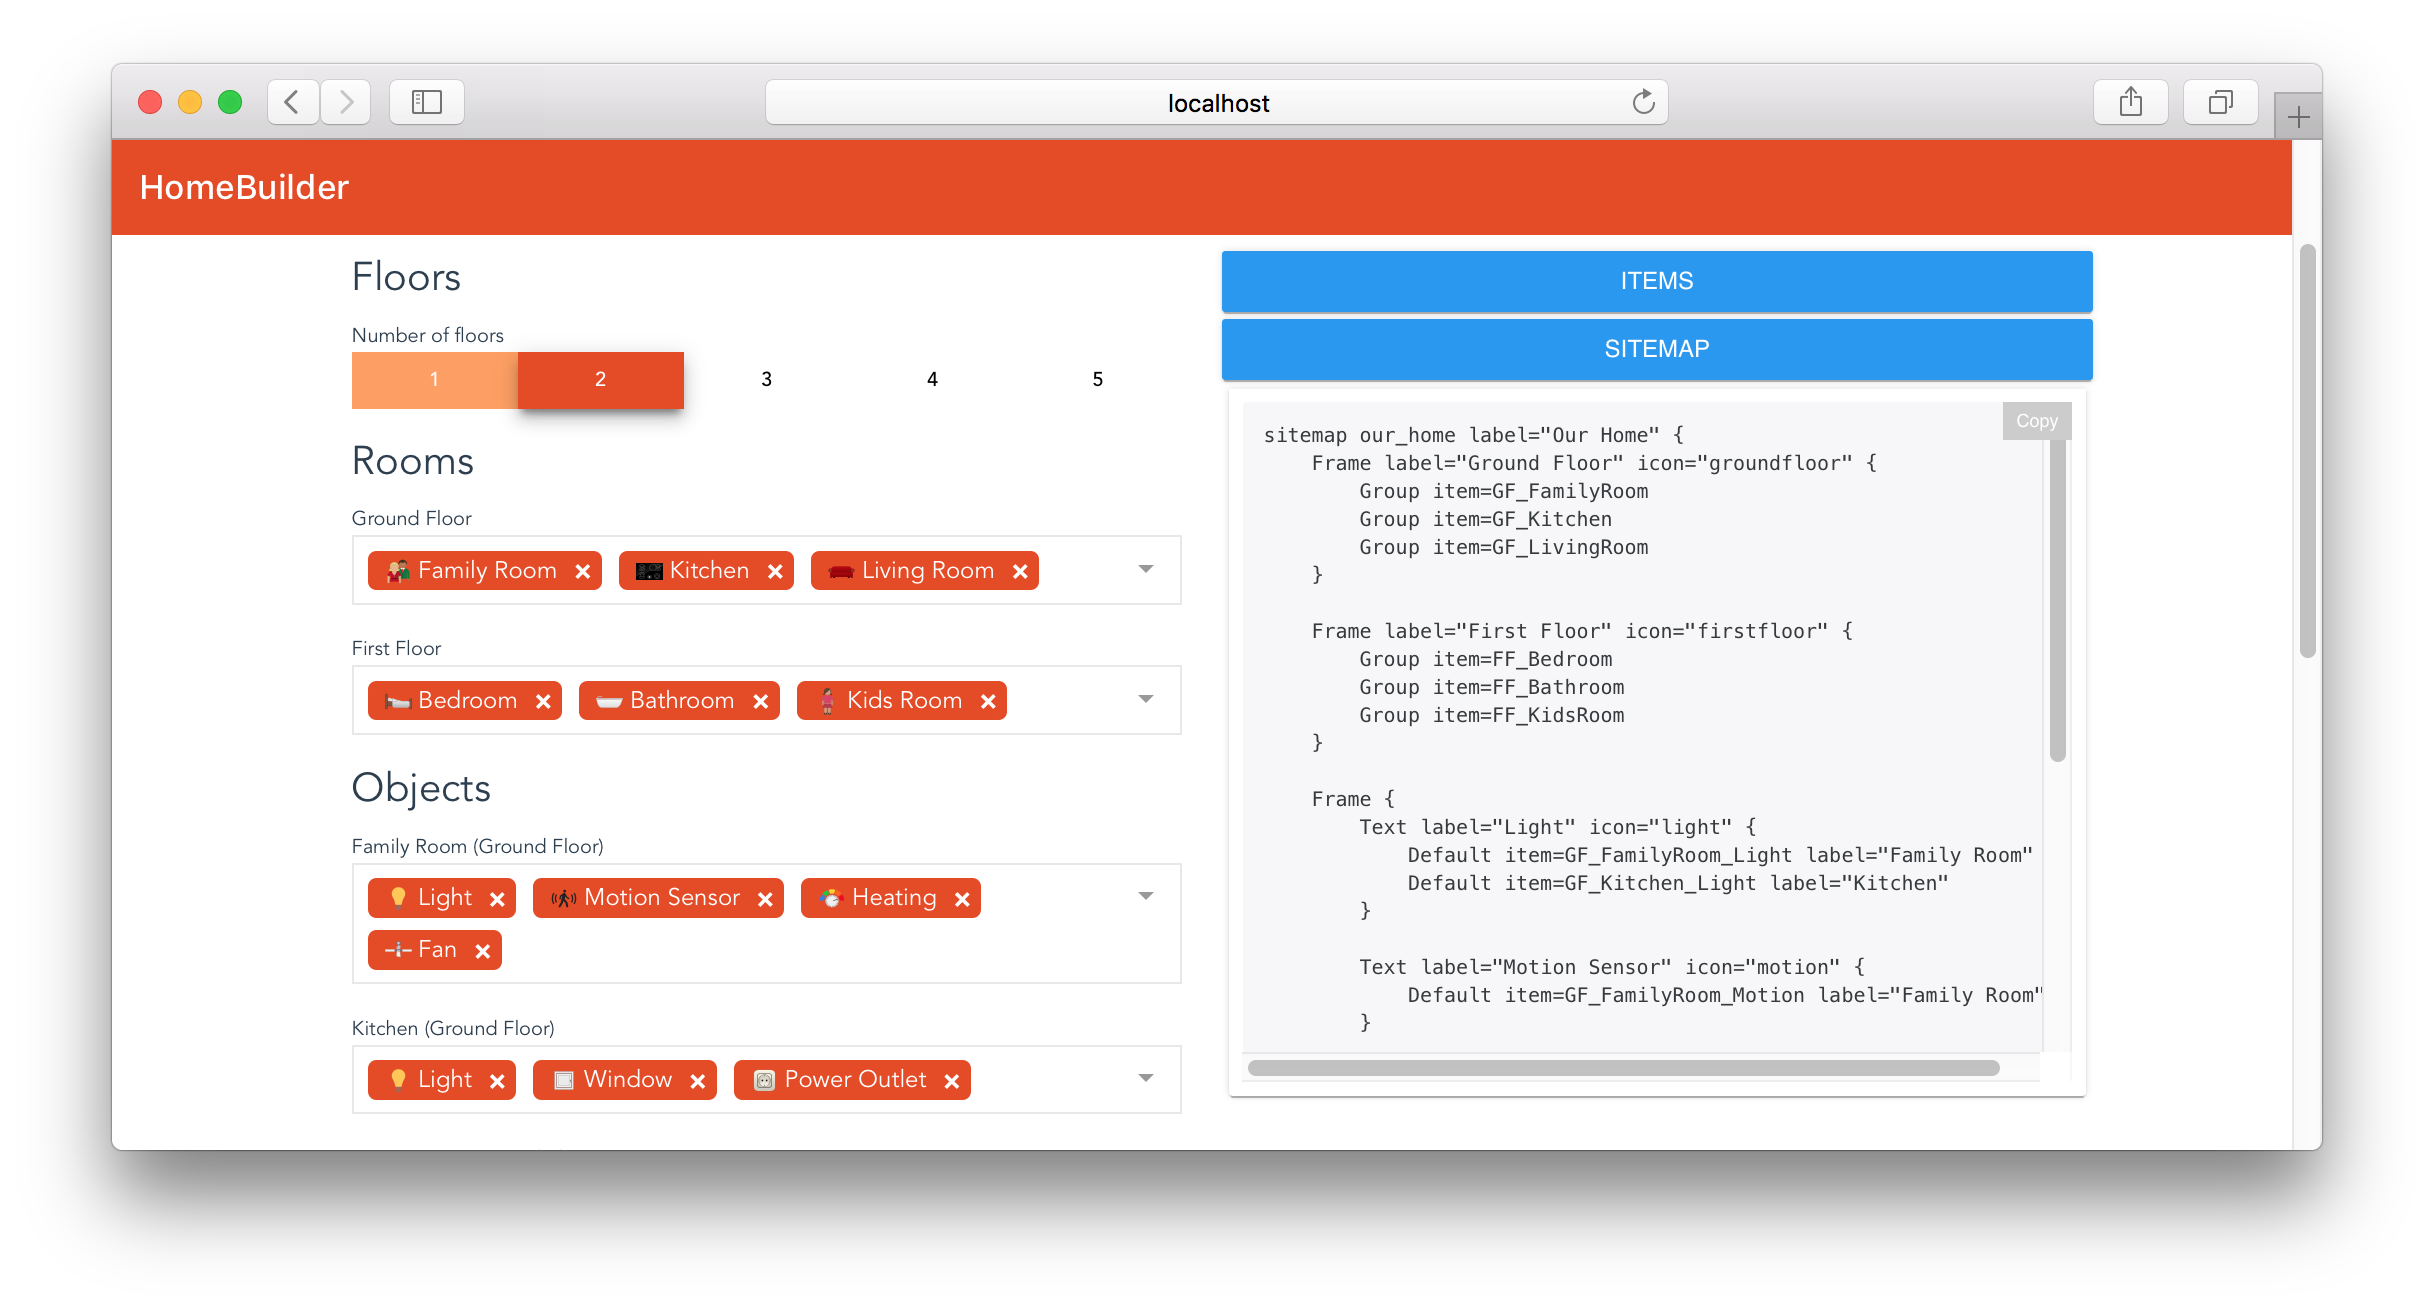This screenshot has width=2434, height=1310.
Task: Expand Kitchen objects dropdown arrow
Action: click(x=1146, y=1078)
